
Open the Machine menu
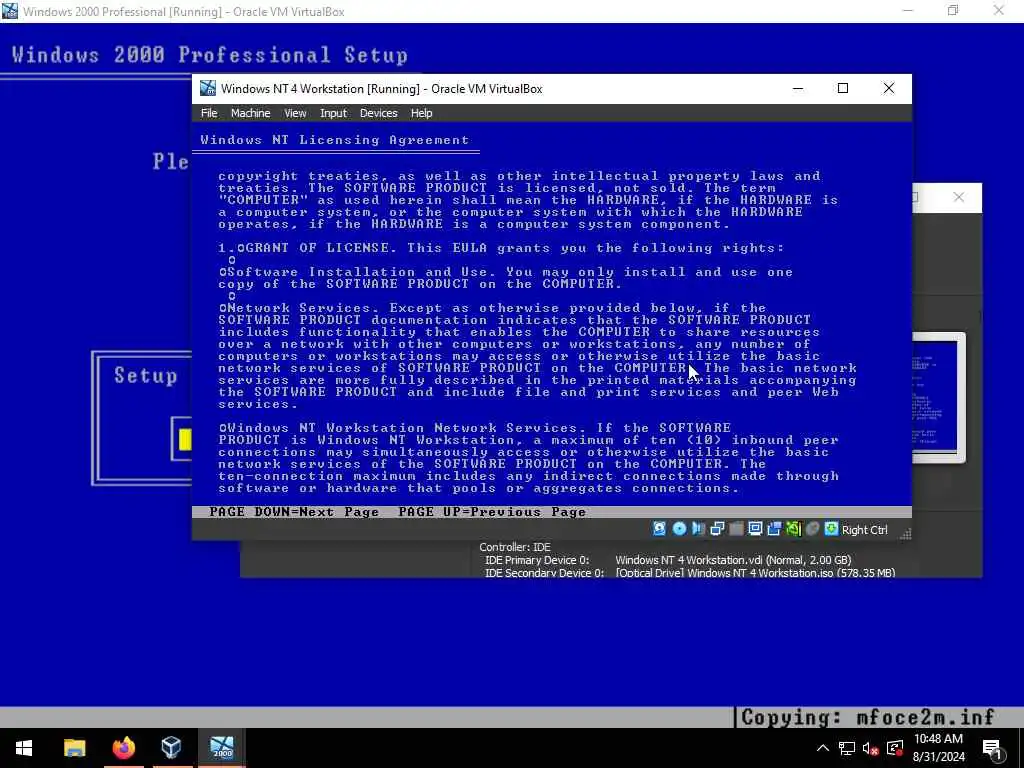[x=250, y=113]
